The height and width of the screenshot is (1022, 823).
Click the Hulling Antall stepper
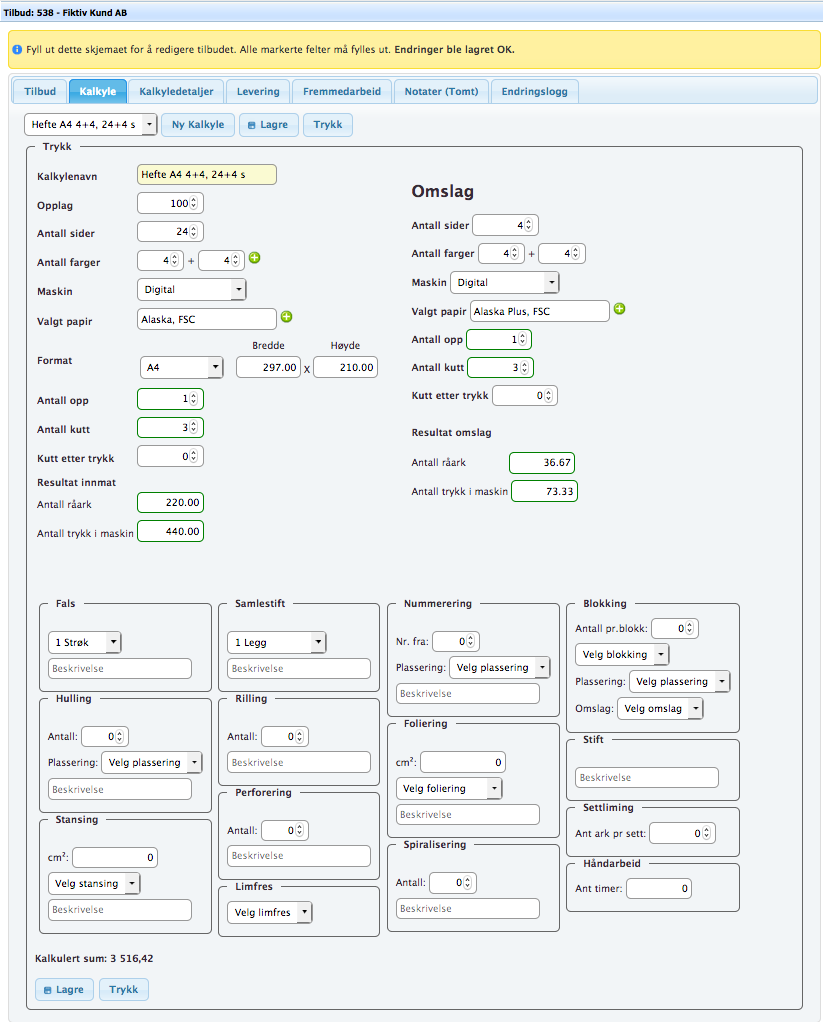point(104,736)
